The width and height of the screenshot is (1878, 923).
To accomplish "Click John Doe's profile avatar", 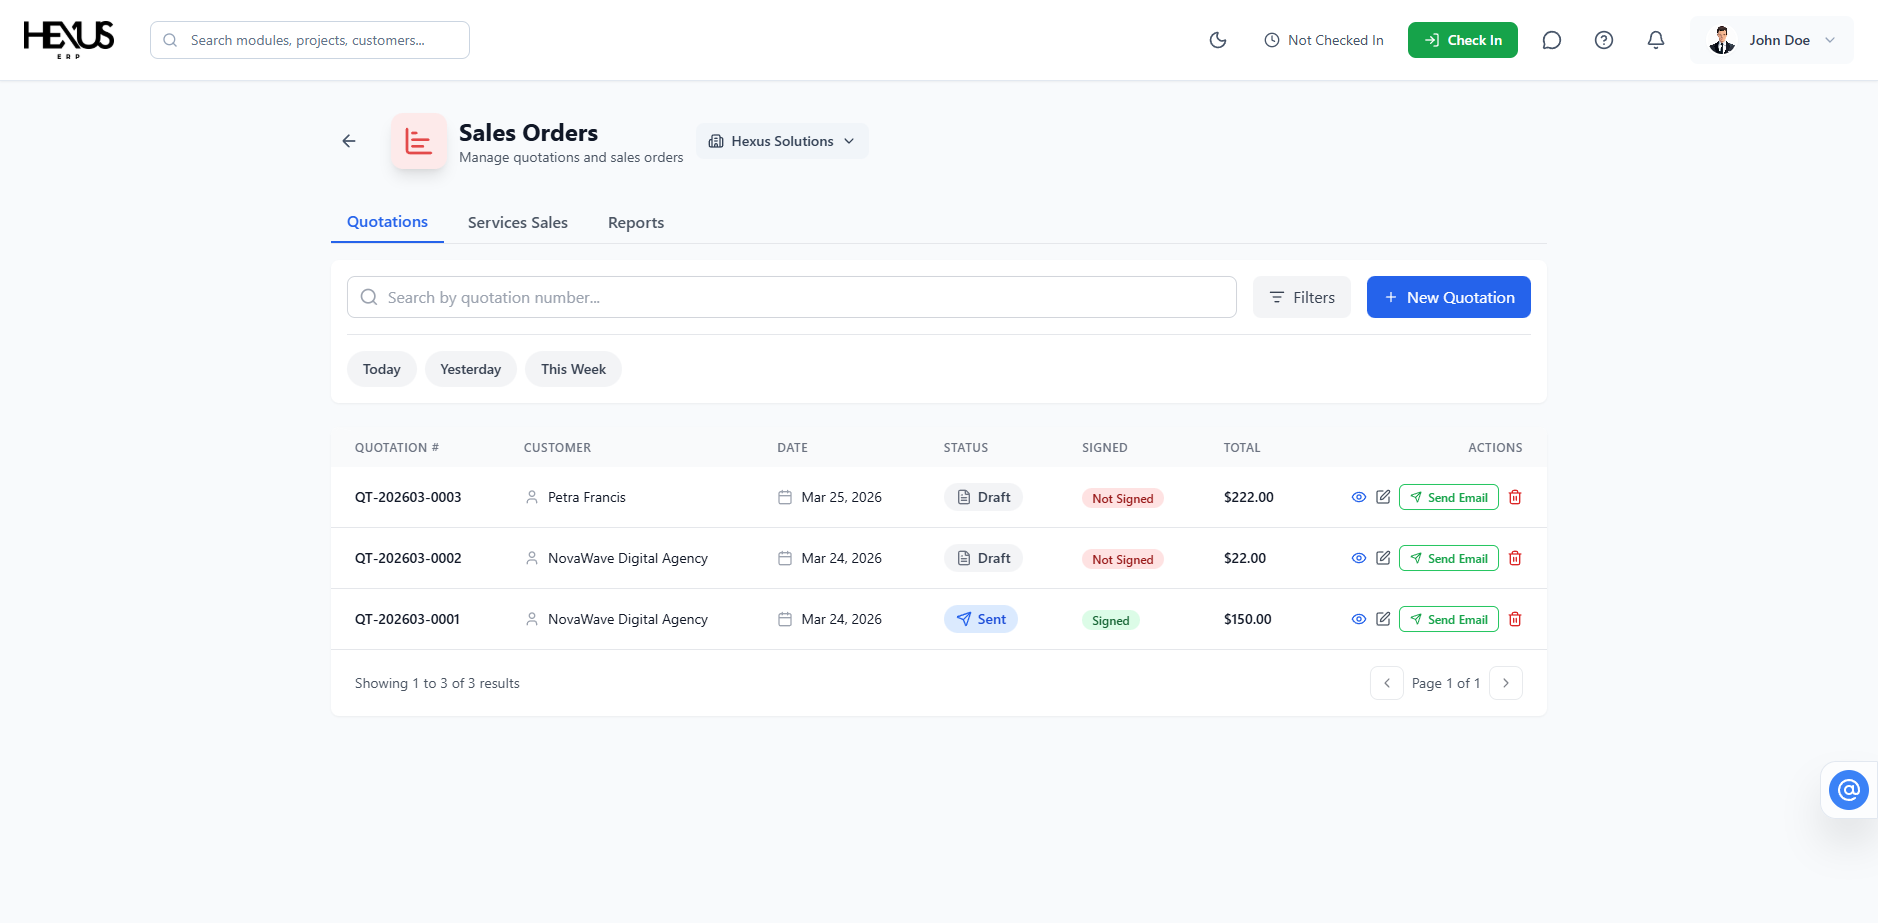I will 1722,40.
